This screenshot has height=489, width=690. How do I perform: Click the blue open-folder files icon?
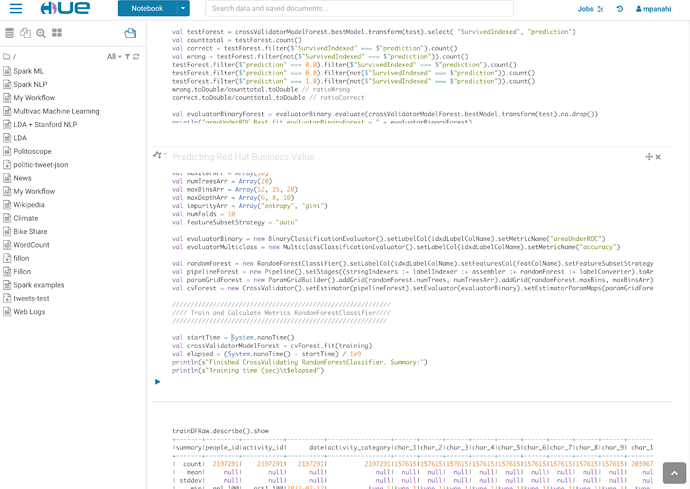click(x=130, y=33)
